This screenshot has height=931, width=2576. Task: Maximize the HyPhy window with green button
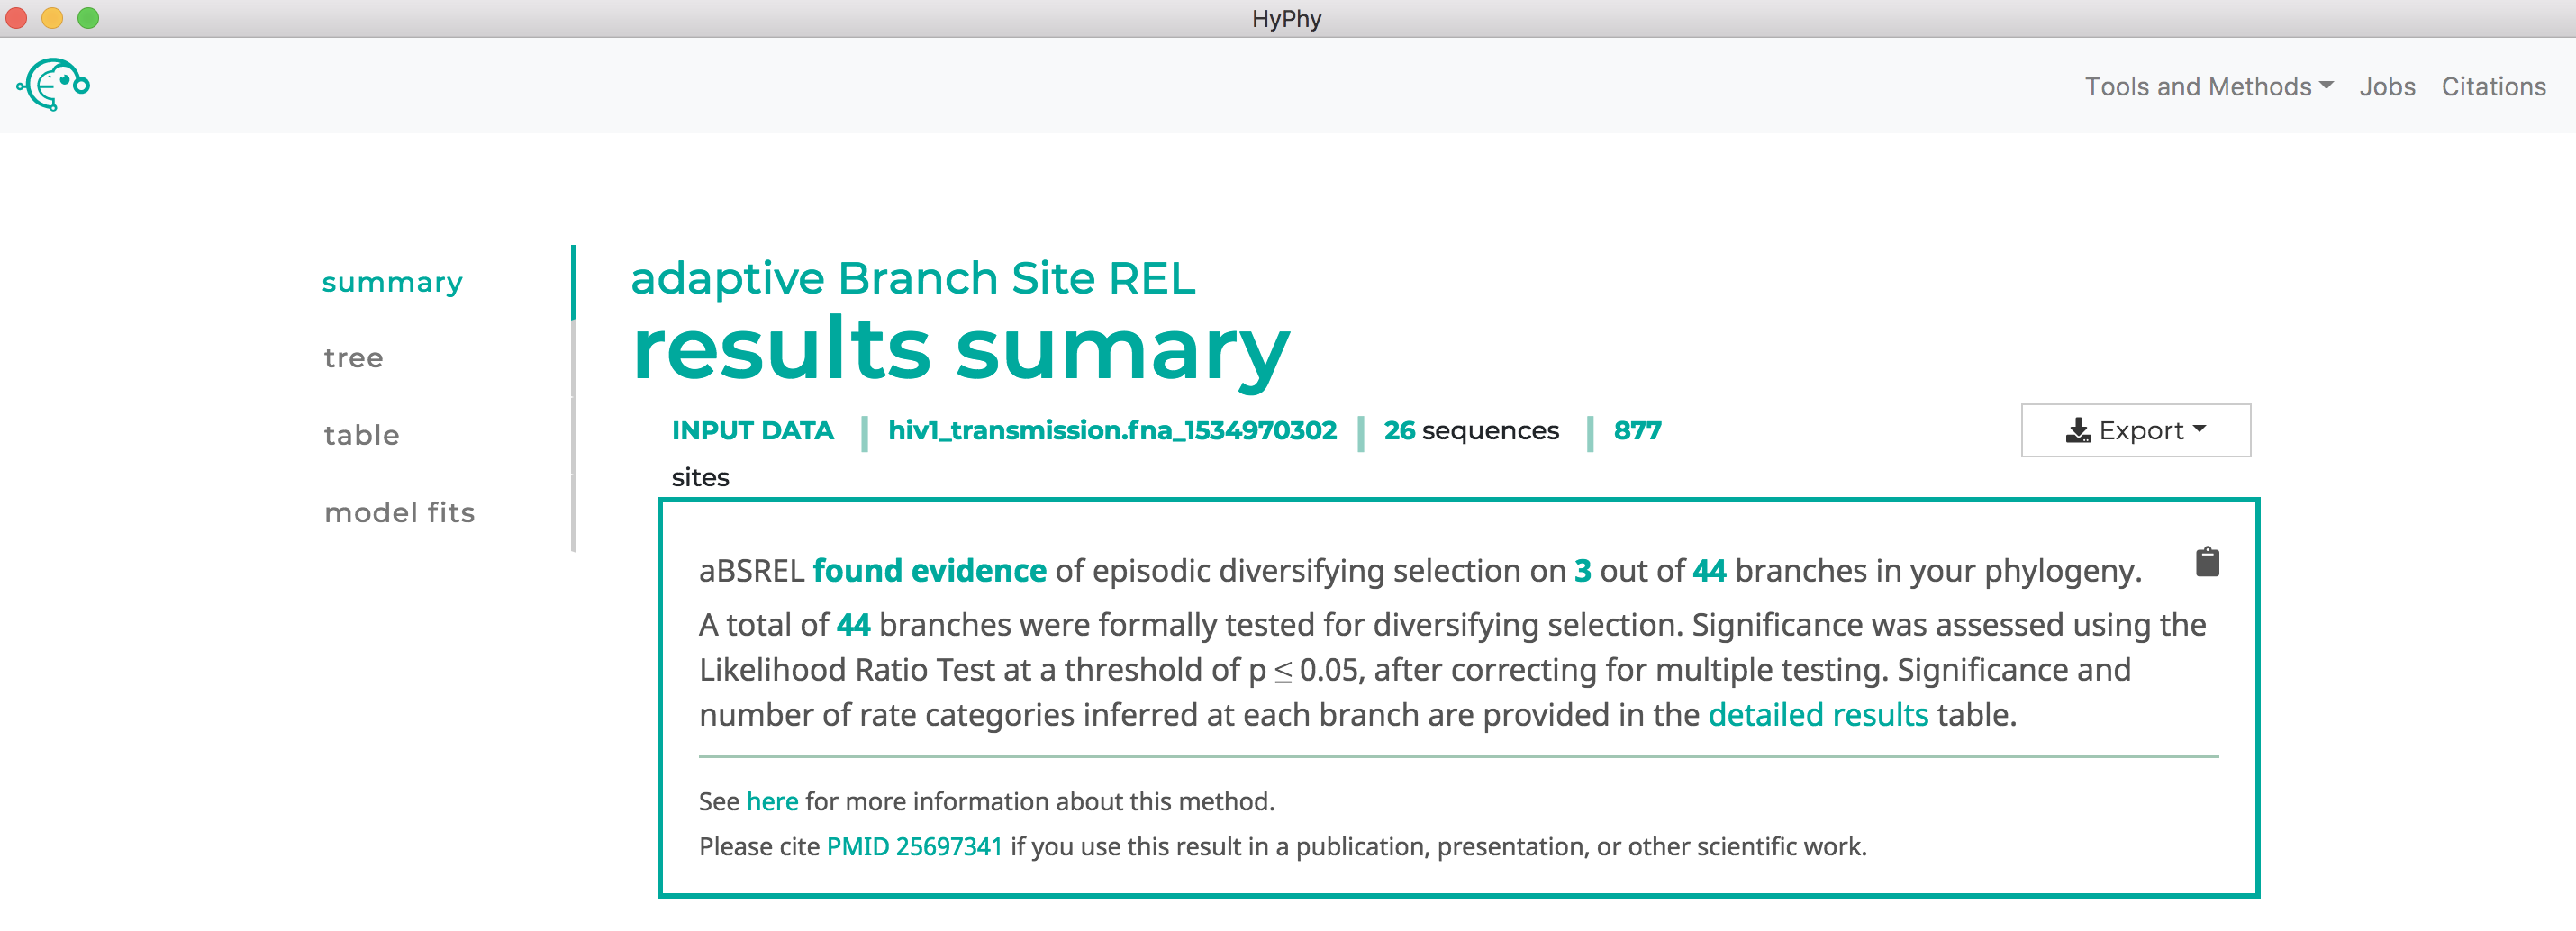88,18
